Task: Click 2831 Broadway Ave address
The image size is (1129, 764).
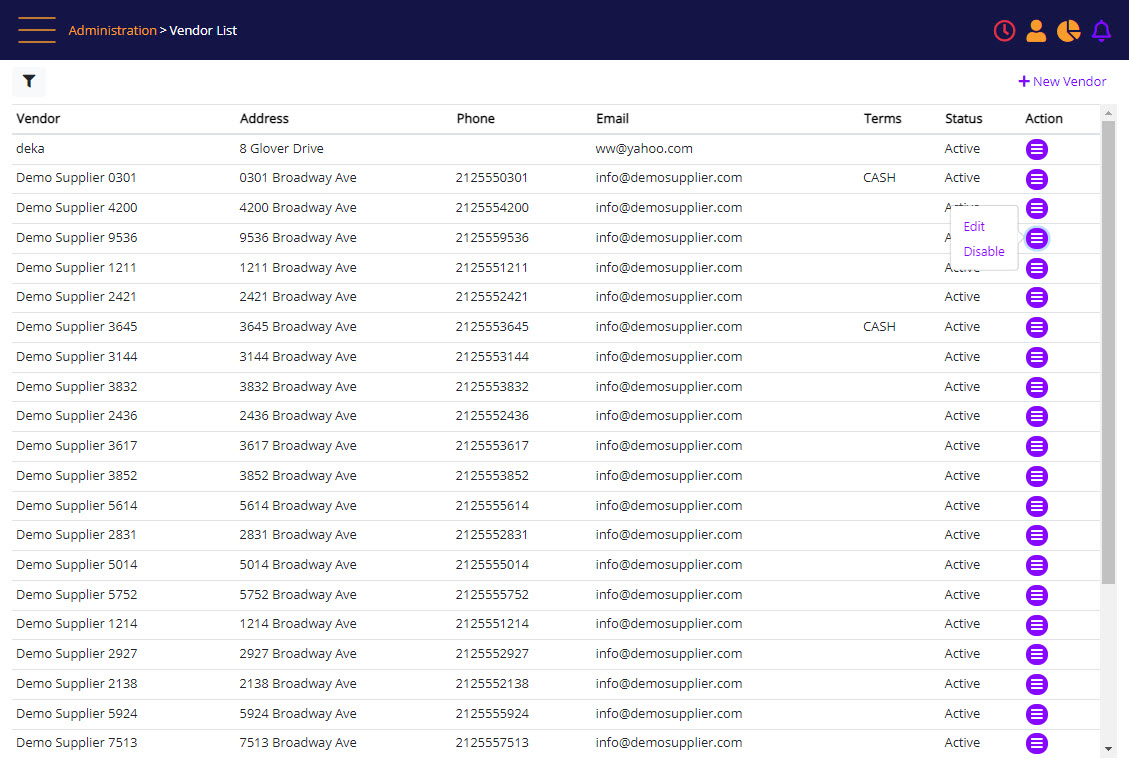Action: pos(298,534)
